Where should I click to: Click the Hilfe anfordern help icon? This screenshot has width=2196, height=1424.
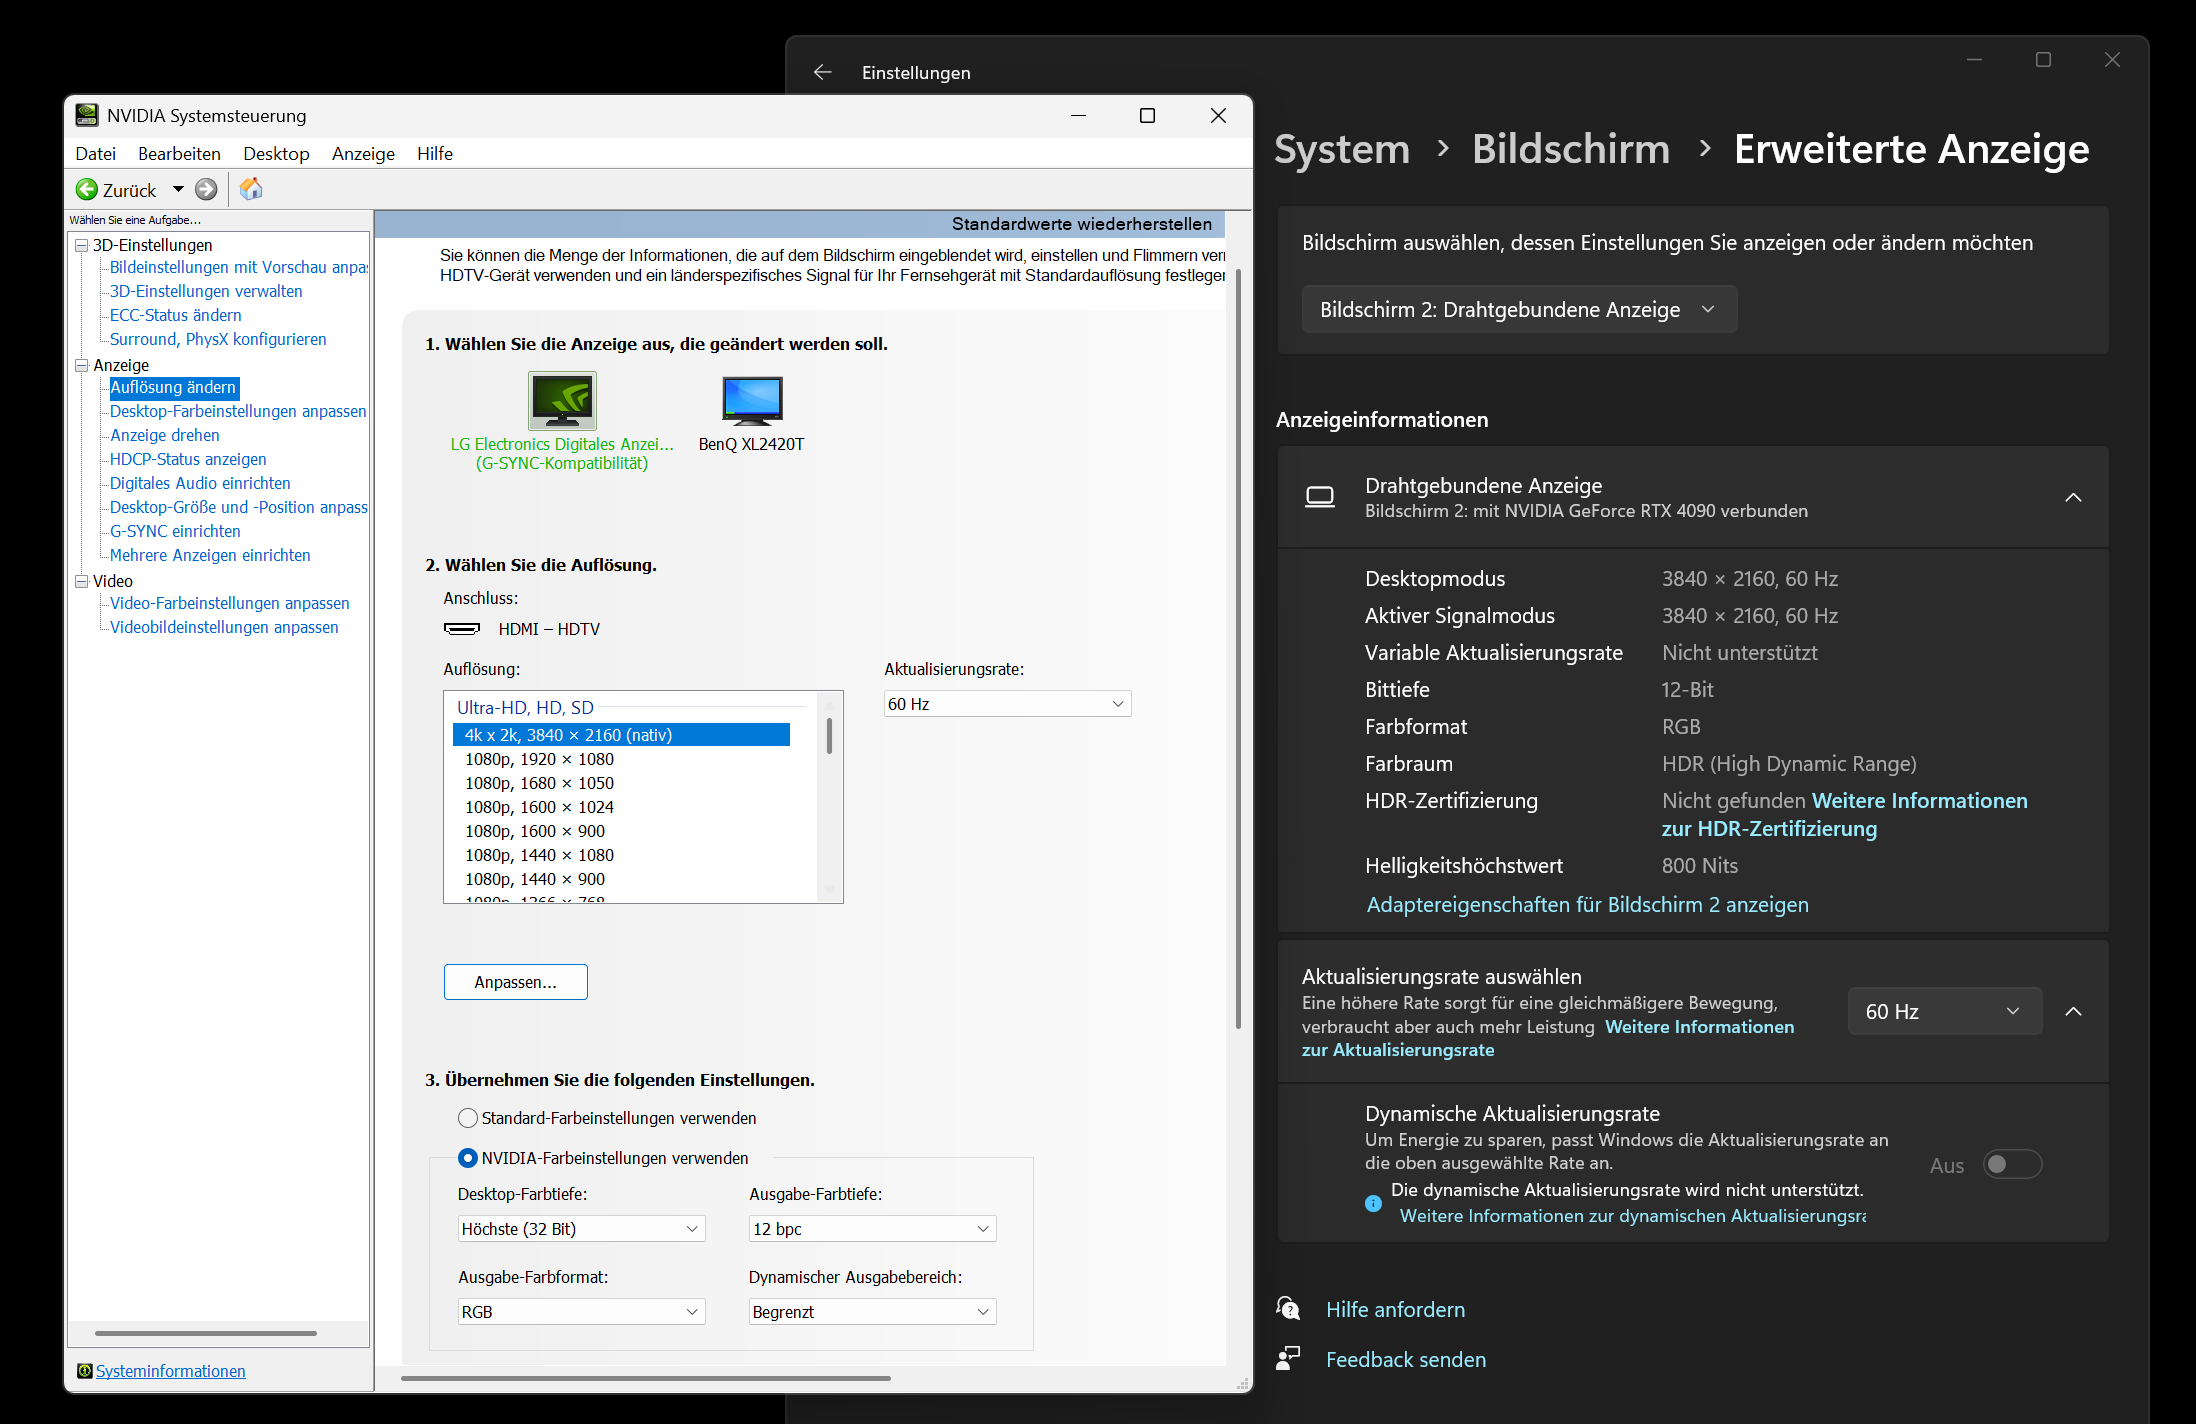click(x=1288, y=1309)
